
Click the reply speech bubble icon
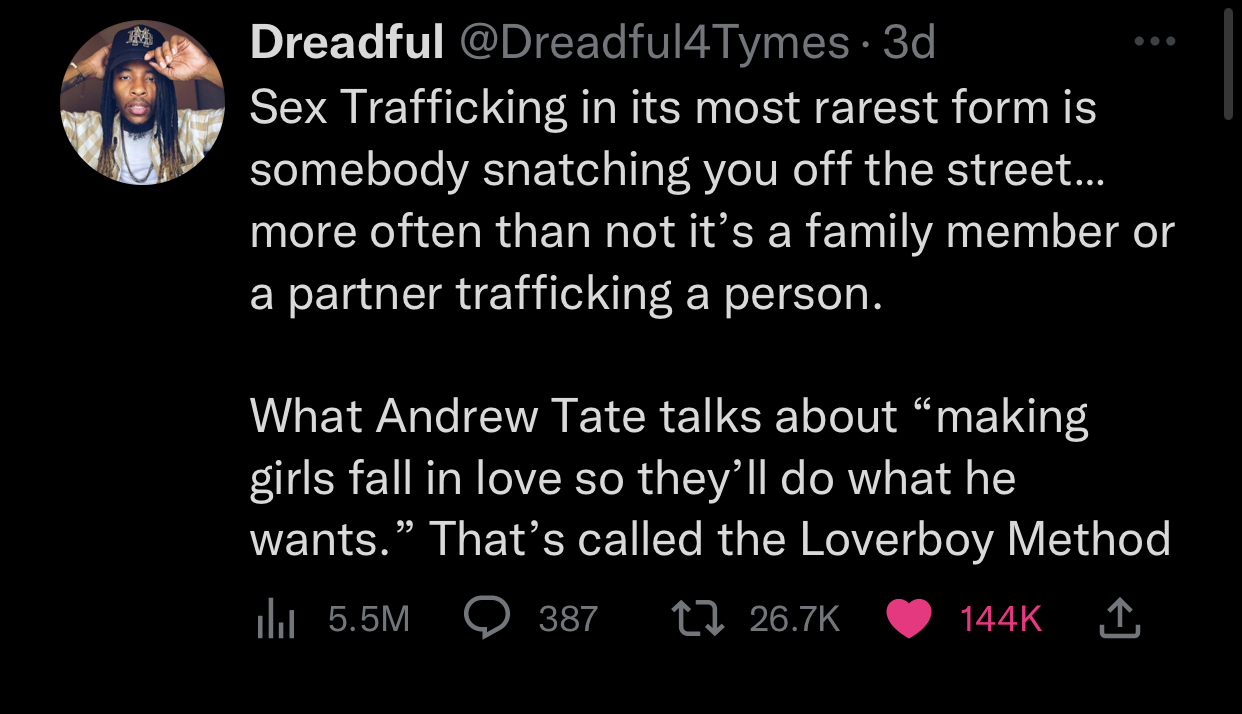click(x=488, y=619)
